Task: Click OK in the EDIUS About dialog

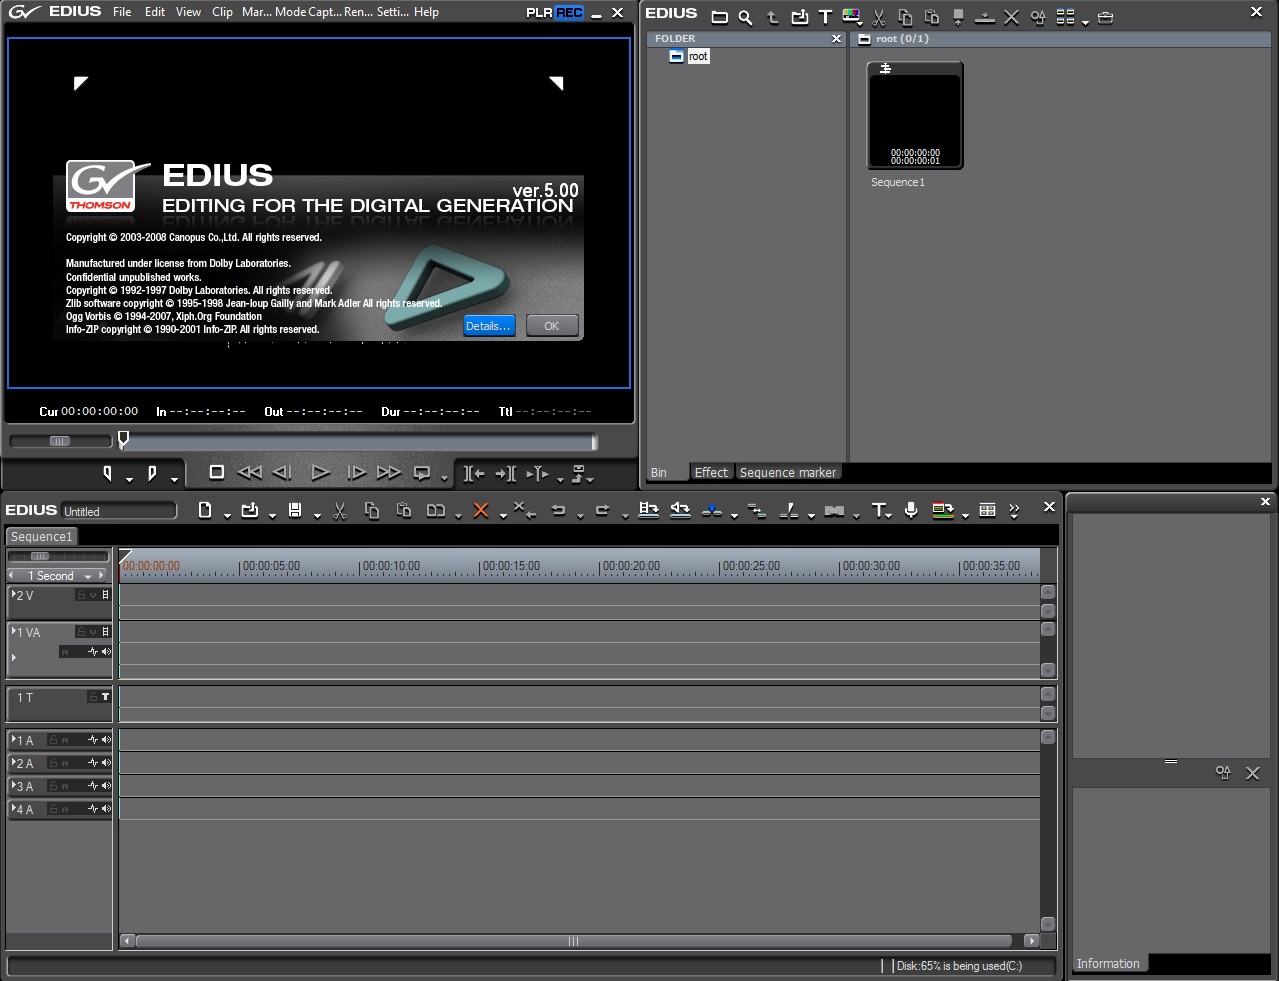Action: point(551,326)
